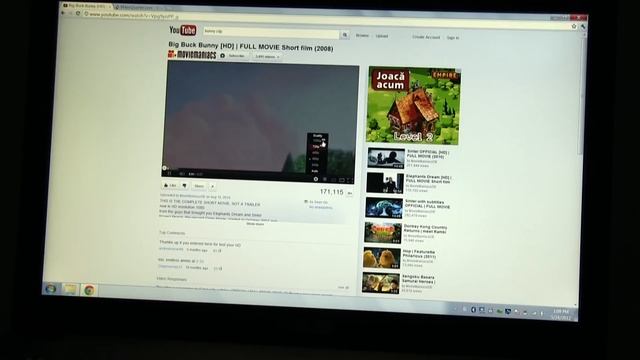The height and width of the screenshot is (360, 640).
Task: Open the moviemaniacs channel logo
Action: (192, 54)
